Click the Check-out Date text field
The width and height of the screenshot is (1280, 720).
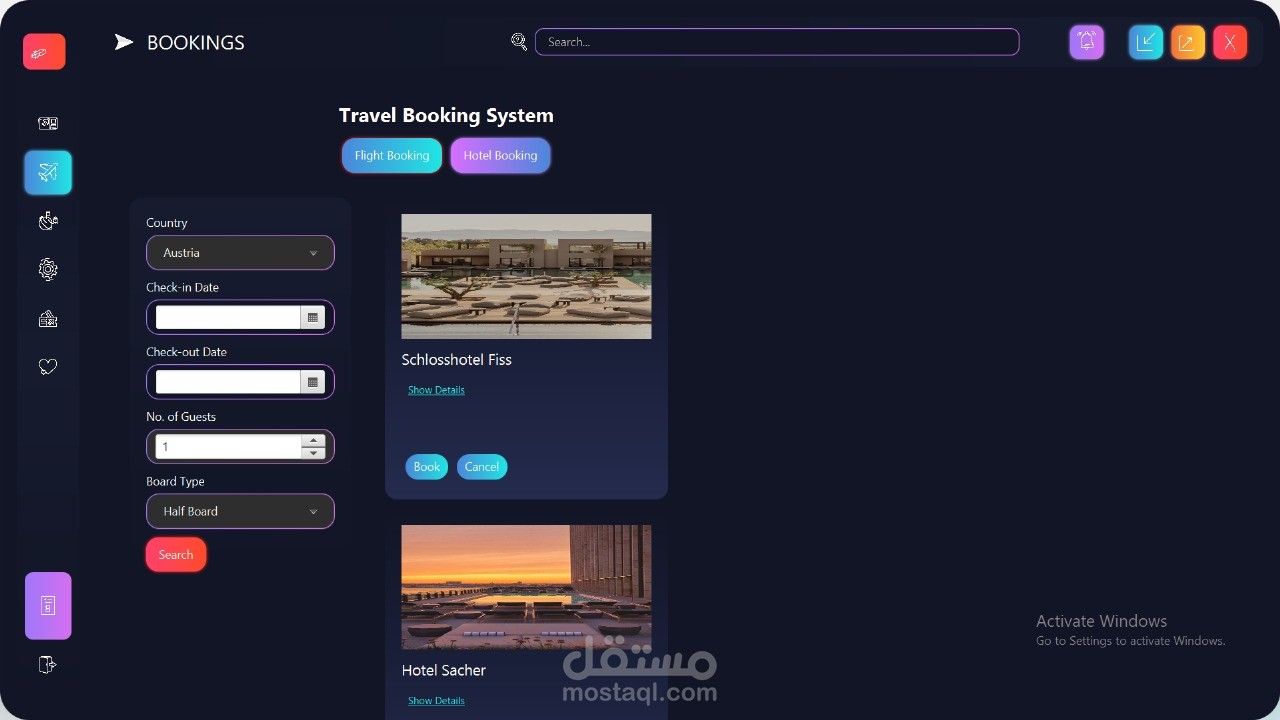click(x=228, y=382)
